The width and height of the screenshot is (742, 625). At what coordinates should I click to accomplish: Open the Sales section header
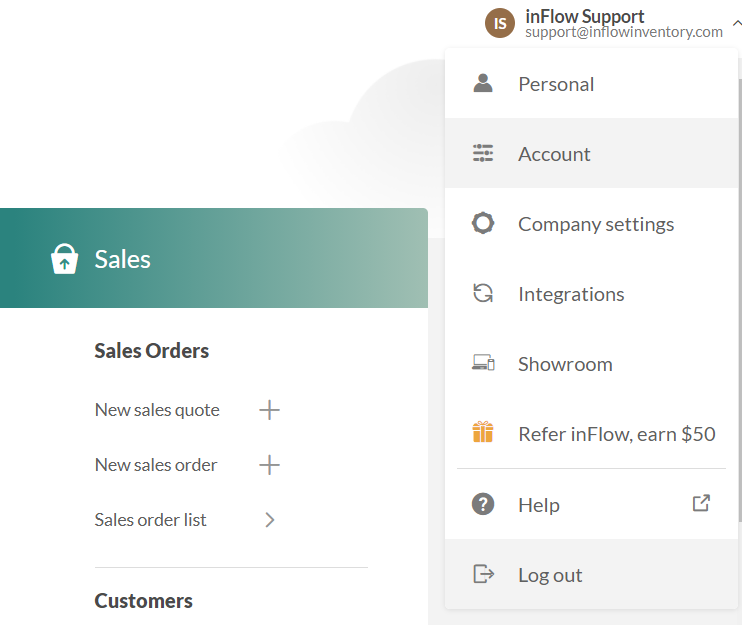click(214, 258)
